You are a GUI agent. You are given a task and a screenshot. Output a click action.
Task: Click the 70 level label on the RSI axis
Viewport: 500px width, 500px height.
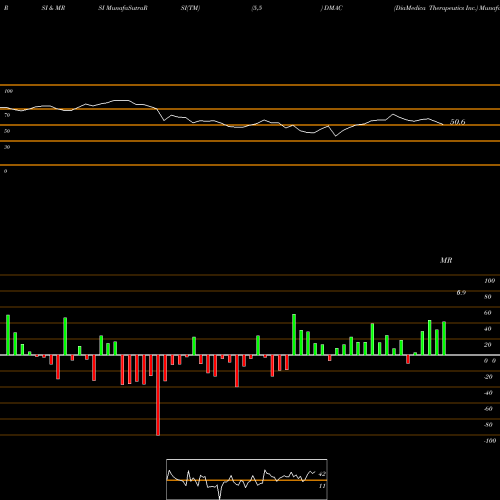7,115
